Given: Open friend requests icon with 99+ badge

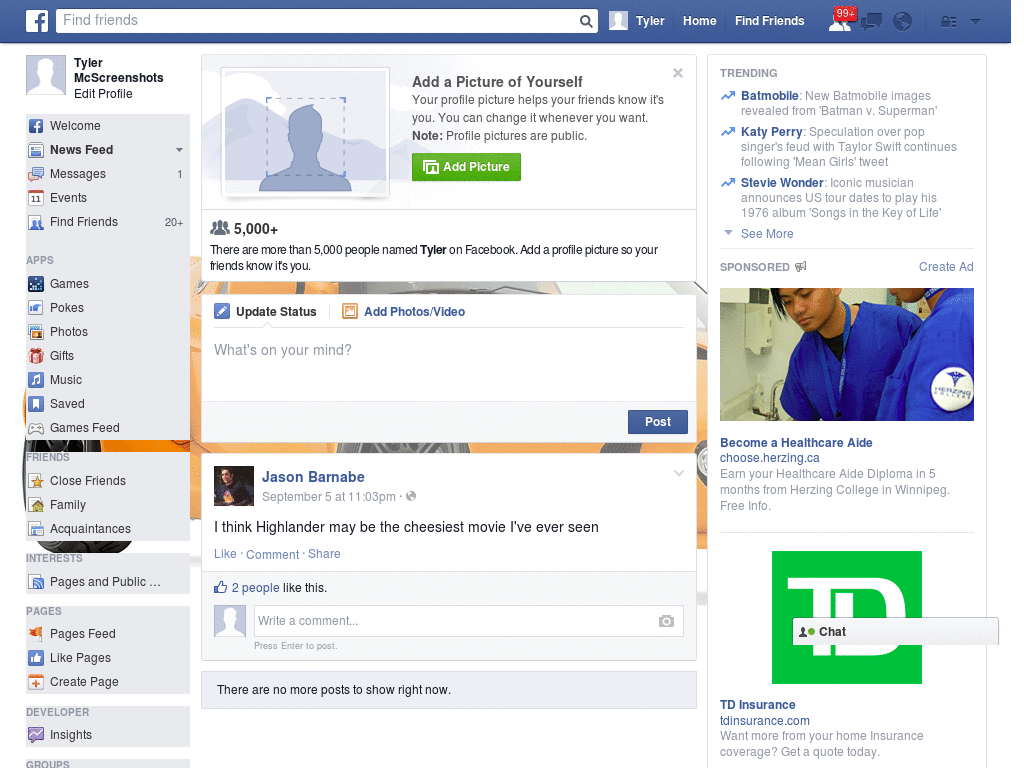Looking at the screenshot, I should pos(841,21).
